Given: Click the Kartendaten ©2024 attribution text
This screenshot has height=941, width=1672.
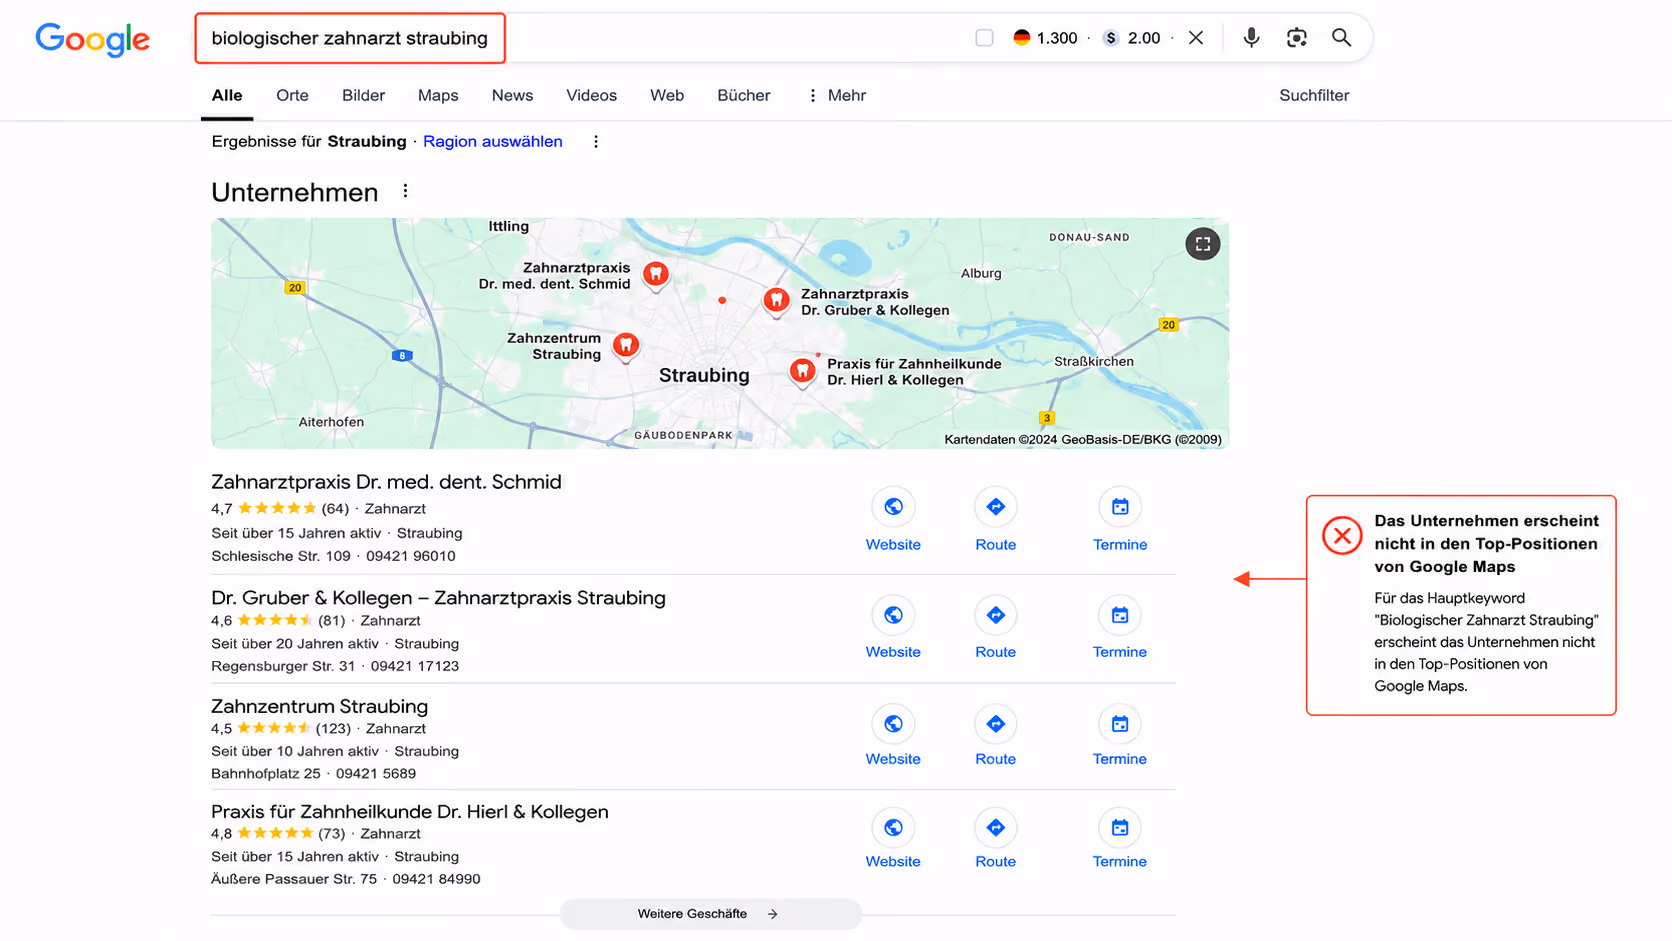Looking at the screenshot, I should click(x=1083, y=439).
